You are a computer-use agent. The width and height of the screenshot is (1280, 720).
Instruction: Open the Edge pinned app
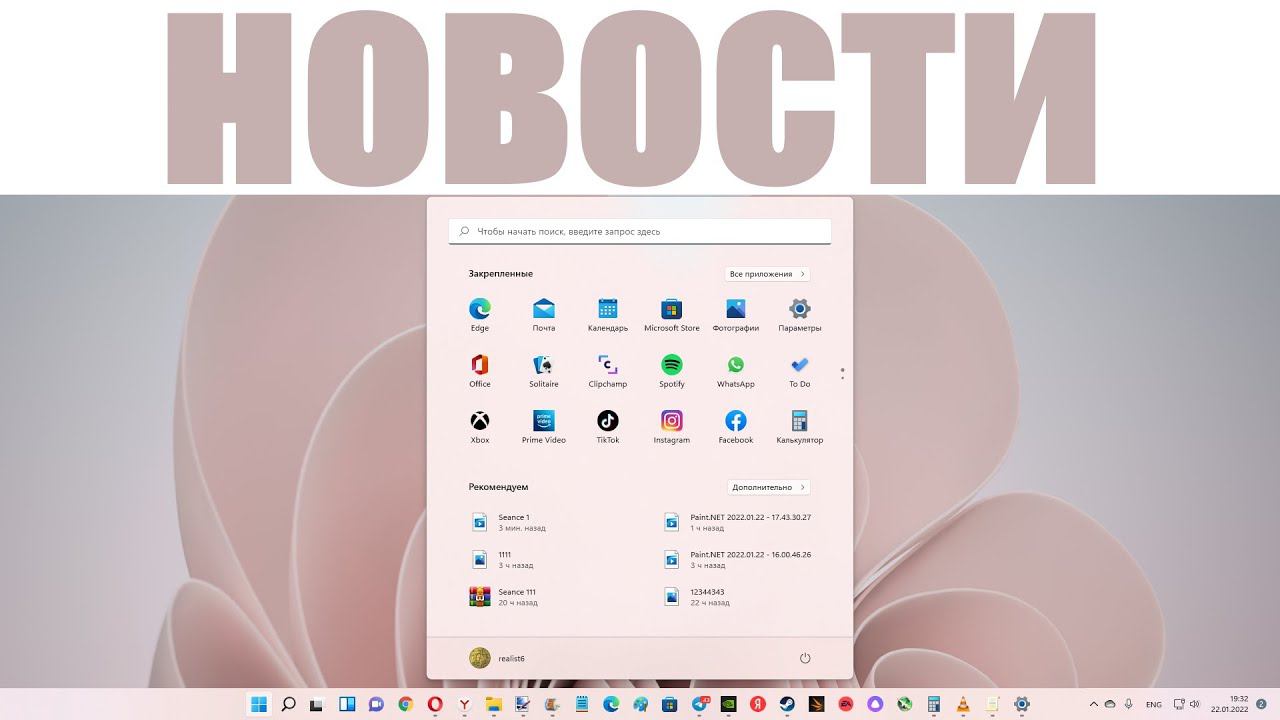480,314
